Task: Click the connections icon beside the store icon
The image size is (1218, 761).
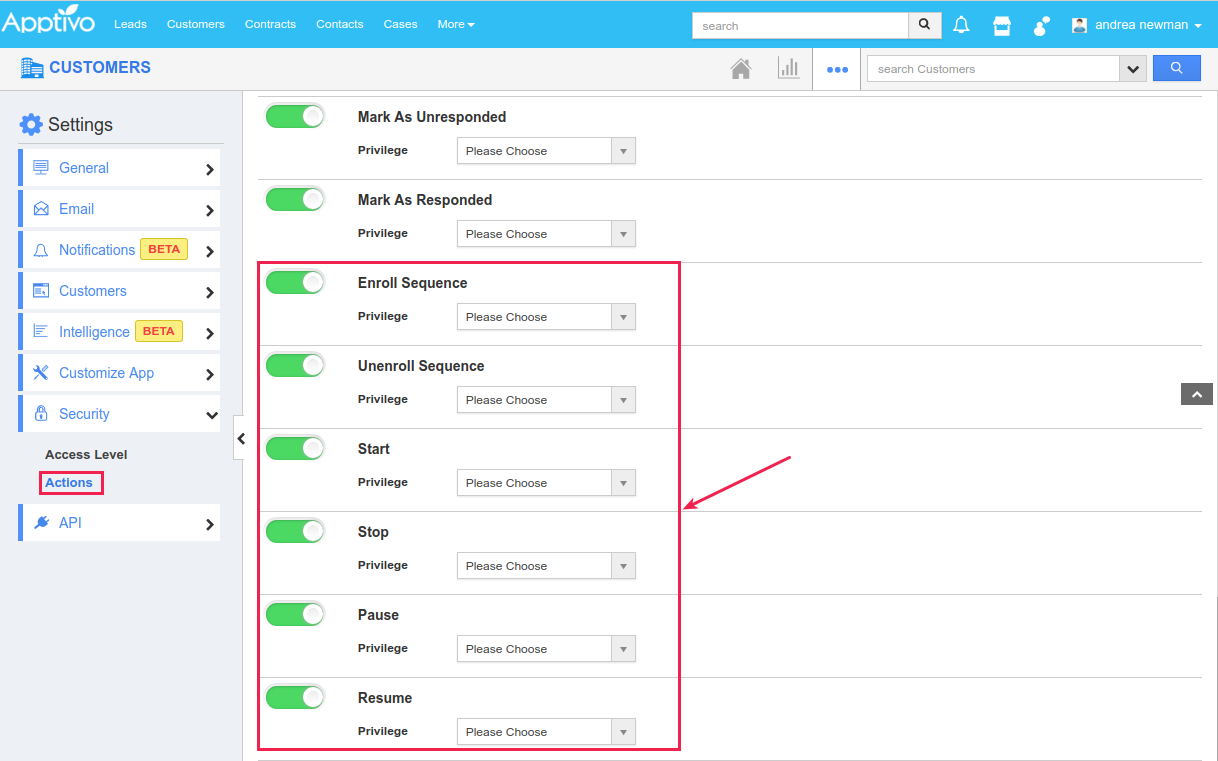Action: (x=1041, y=25)
